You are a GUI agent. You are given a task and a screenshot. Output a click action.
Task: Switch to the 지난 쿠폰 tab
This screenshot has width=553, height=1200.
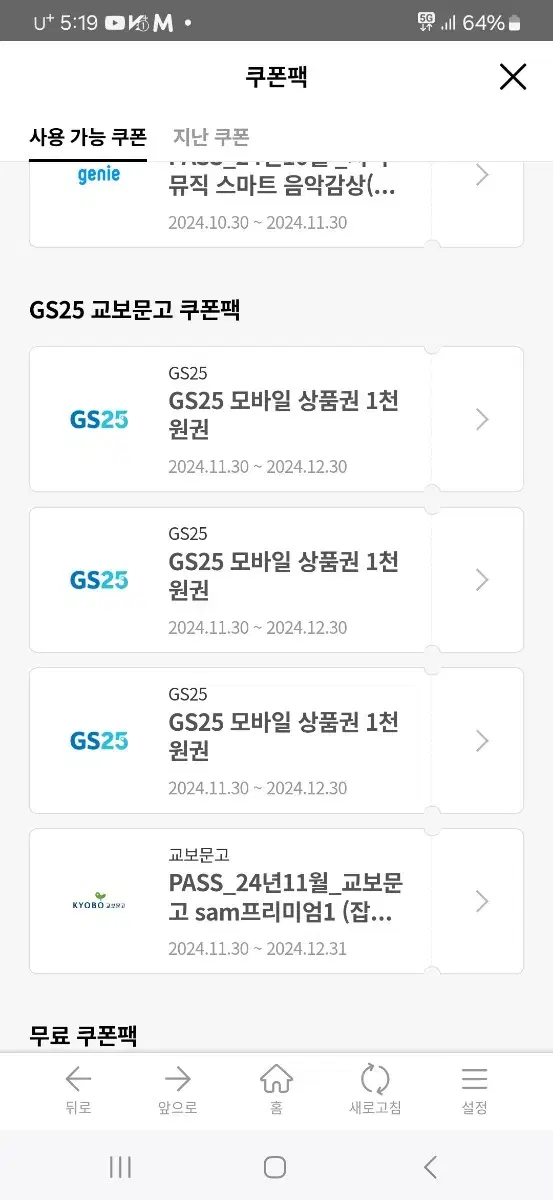[211, 137]
